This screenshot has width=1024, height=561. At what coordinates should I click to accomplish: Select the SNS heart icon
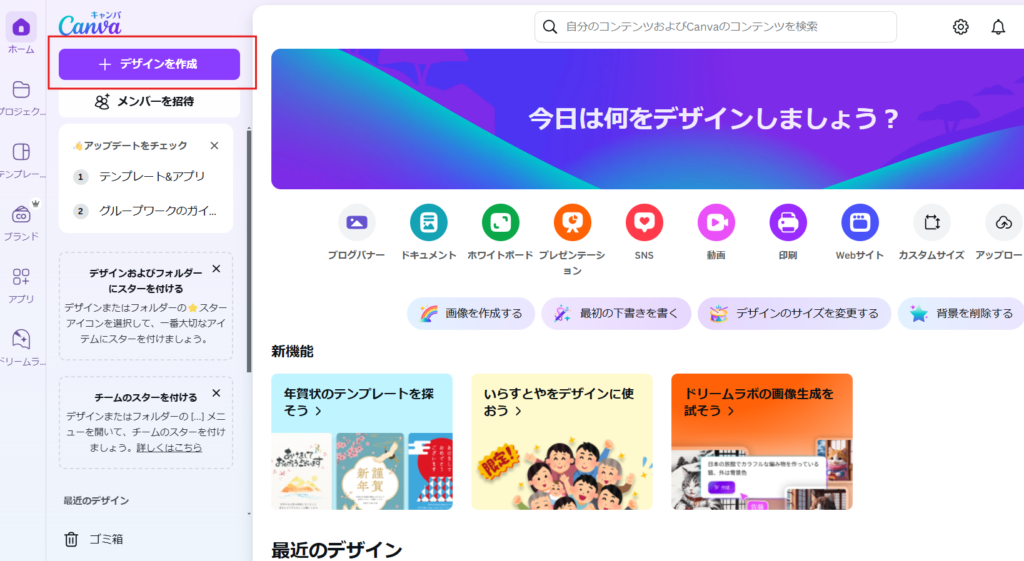click(644, 223)
